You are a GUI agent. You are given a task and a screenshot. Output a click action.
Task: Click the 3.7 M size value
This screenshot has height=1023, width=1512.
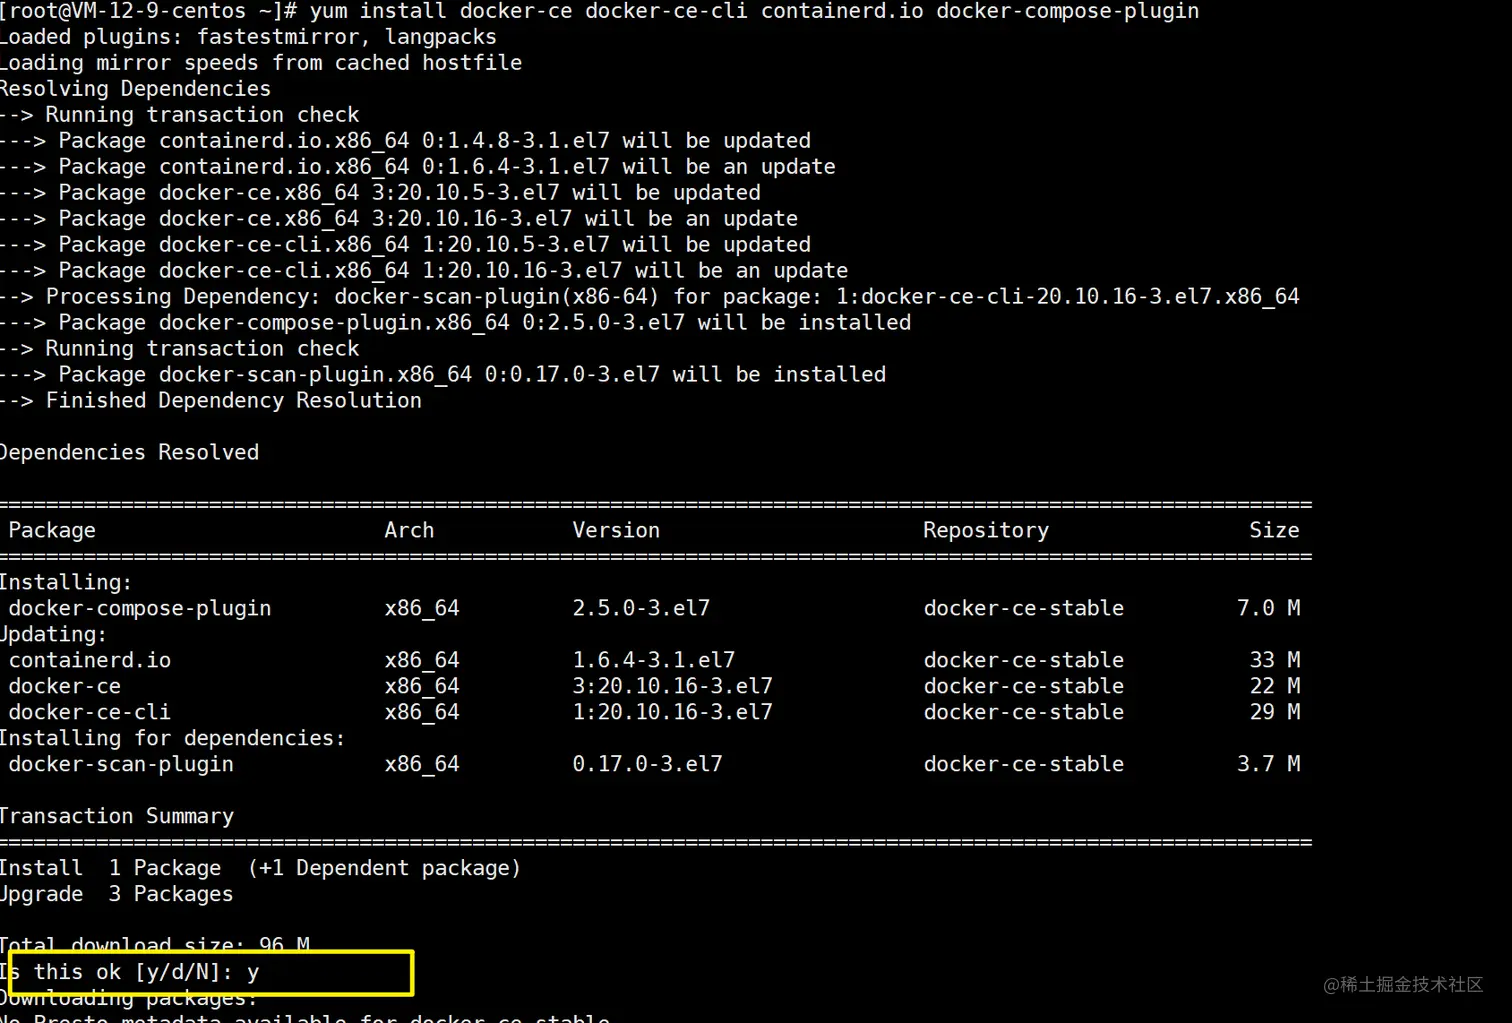coord(1268,765)
